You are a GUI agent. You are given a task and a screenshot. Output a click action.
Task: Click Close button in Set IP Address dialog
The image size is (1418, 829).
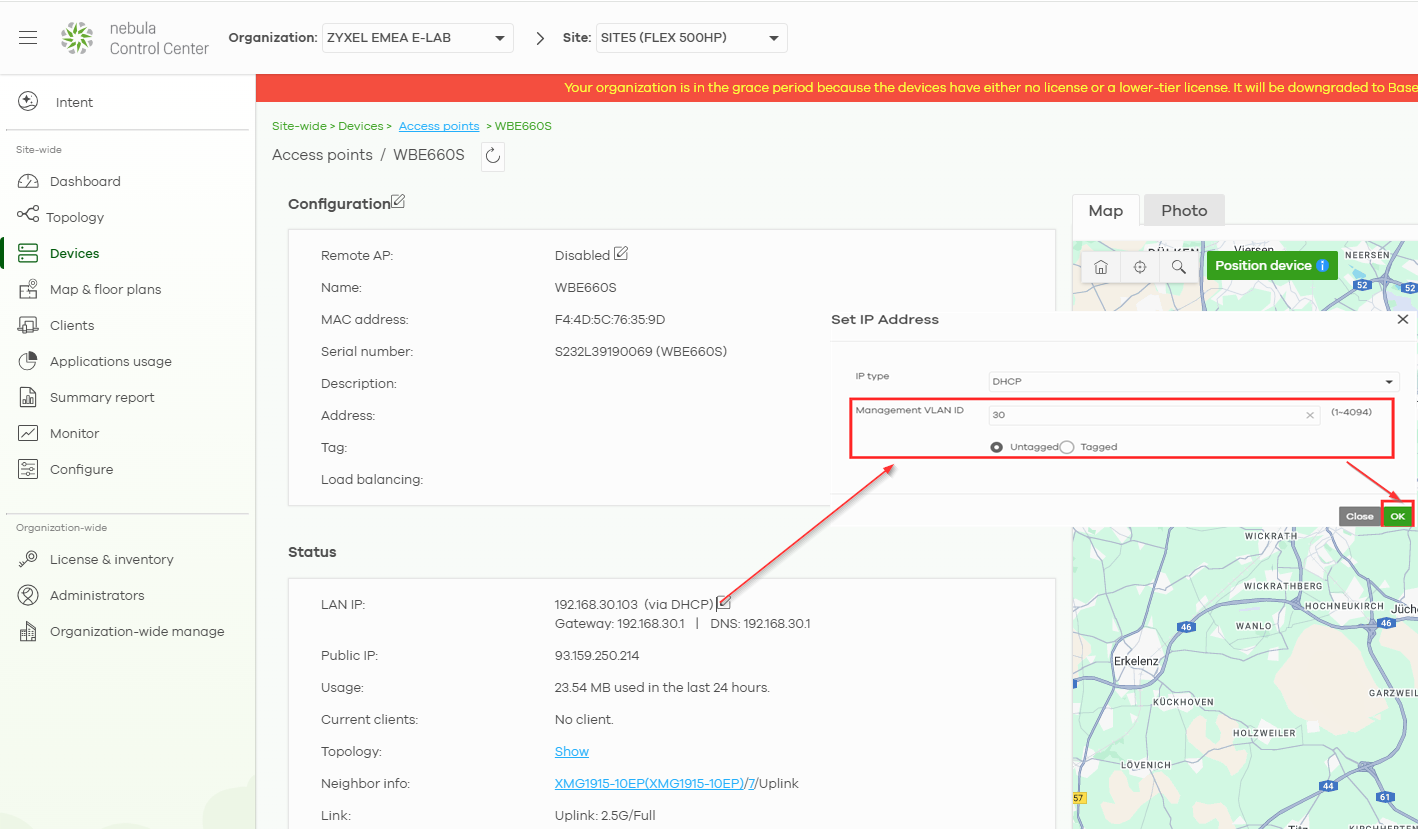point(1360,516)
